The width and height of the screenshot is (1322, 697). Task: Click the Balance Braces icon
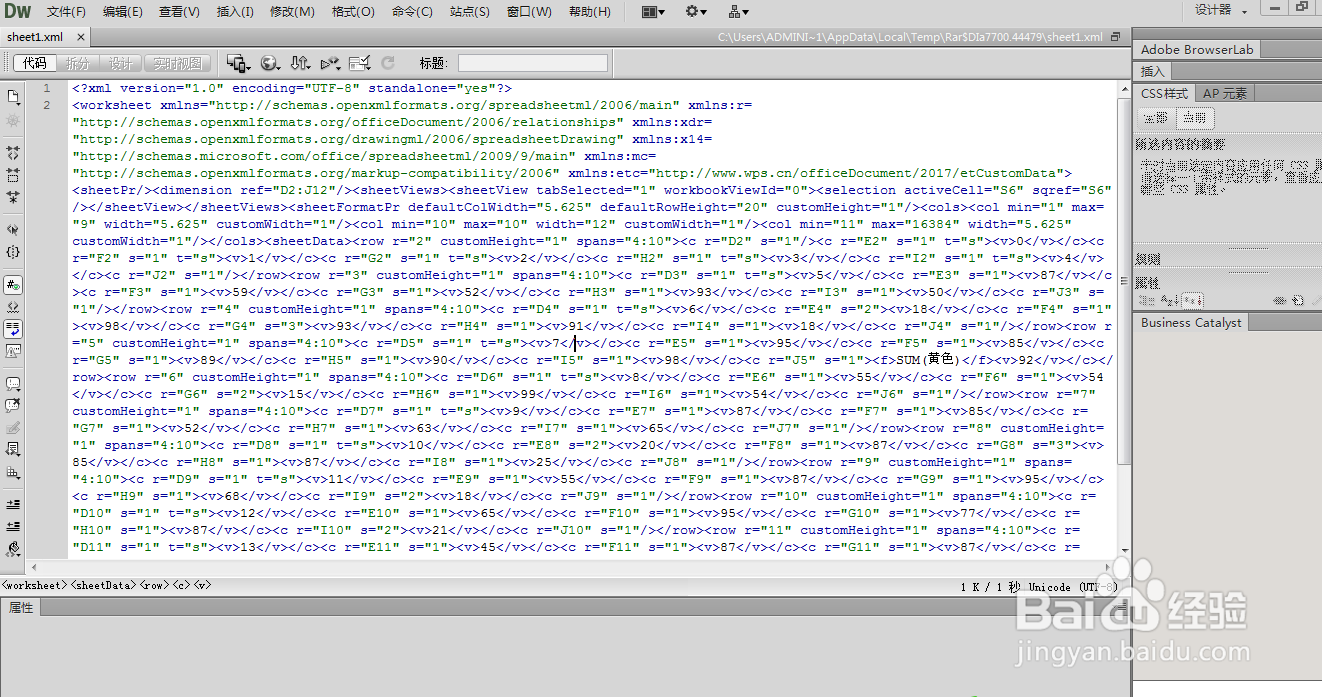click(13, 252)
